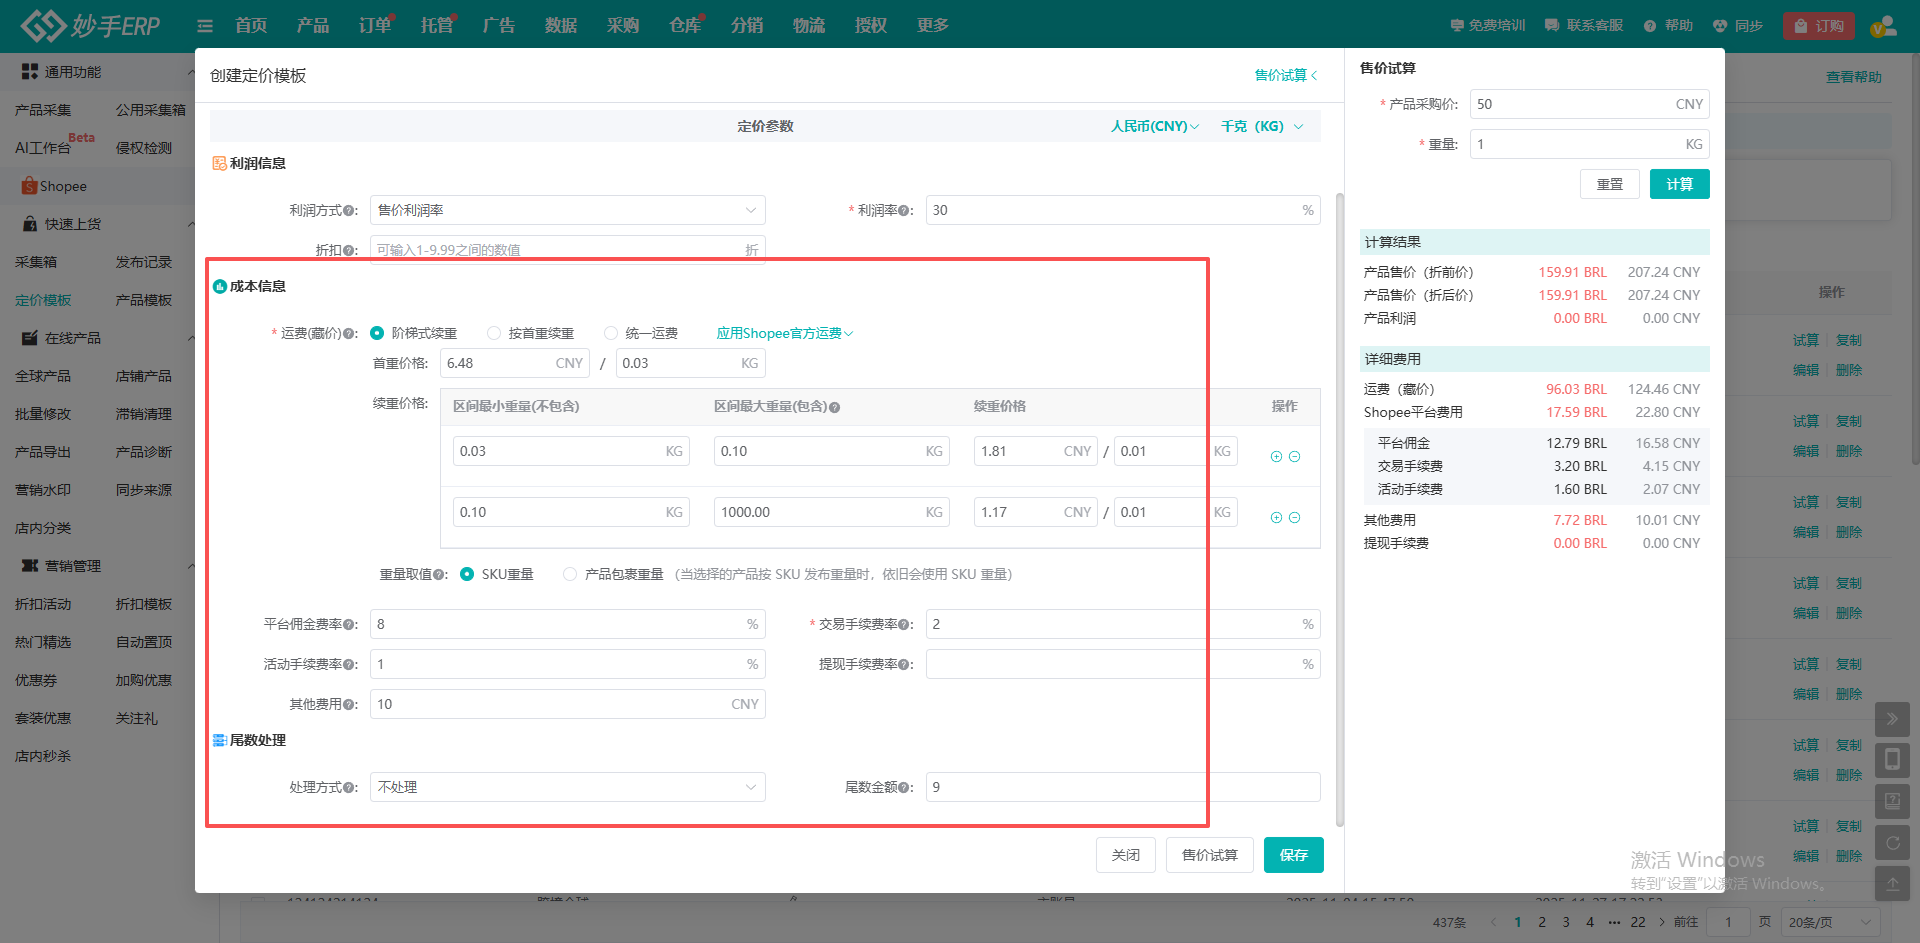Expand the 人民币(CNY) currency dropdown
1920x943 pixels.
1154,126
